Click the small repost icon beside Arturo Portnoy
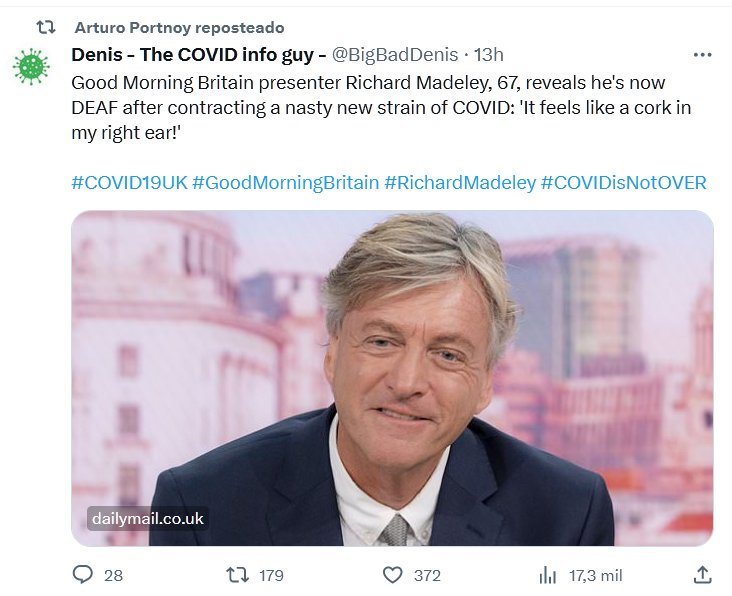 coord(45,27)
